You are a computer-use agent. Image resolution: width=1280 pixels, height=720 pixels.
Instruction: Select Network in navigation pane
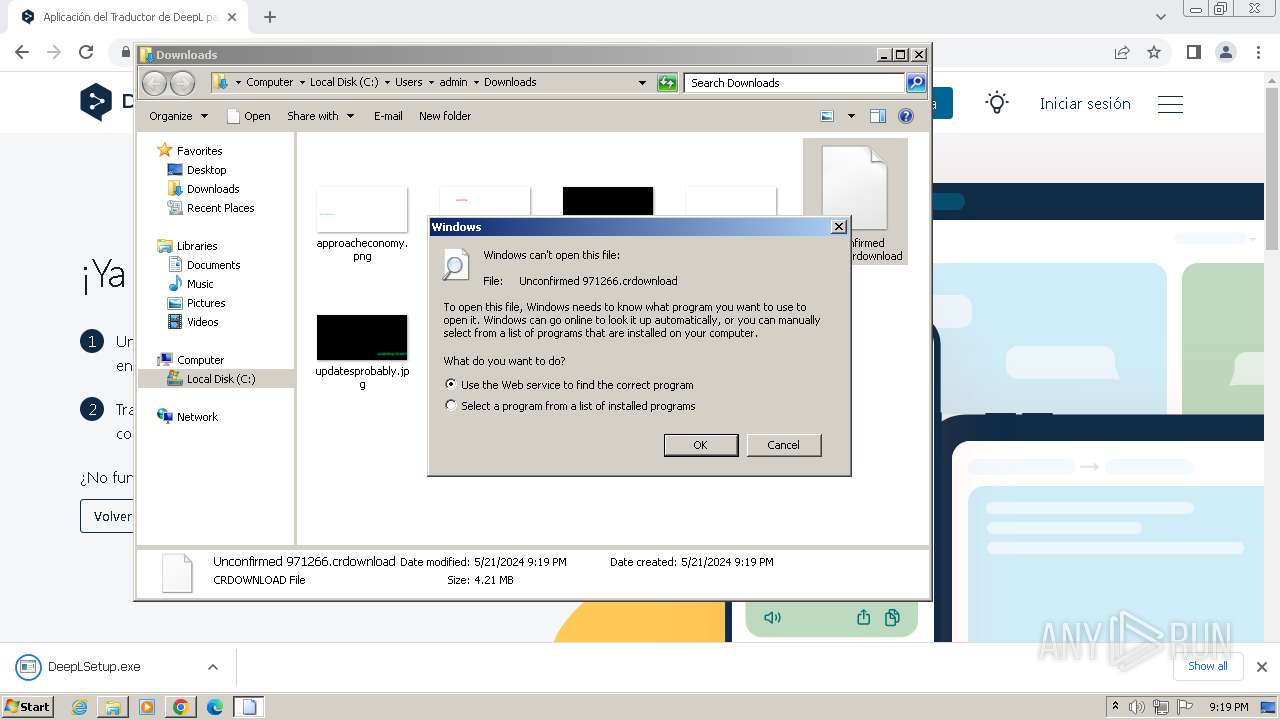pos(197,417)
